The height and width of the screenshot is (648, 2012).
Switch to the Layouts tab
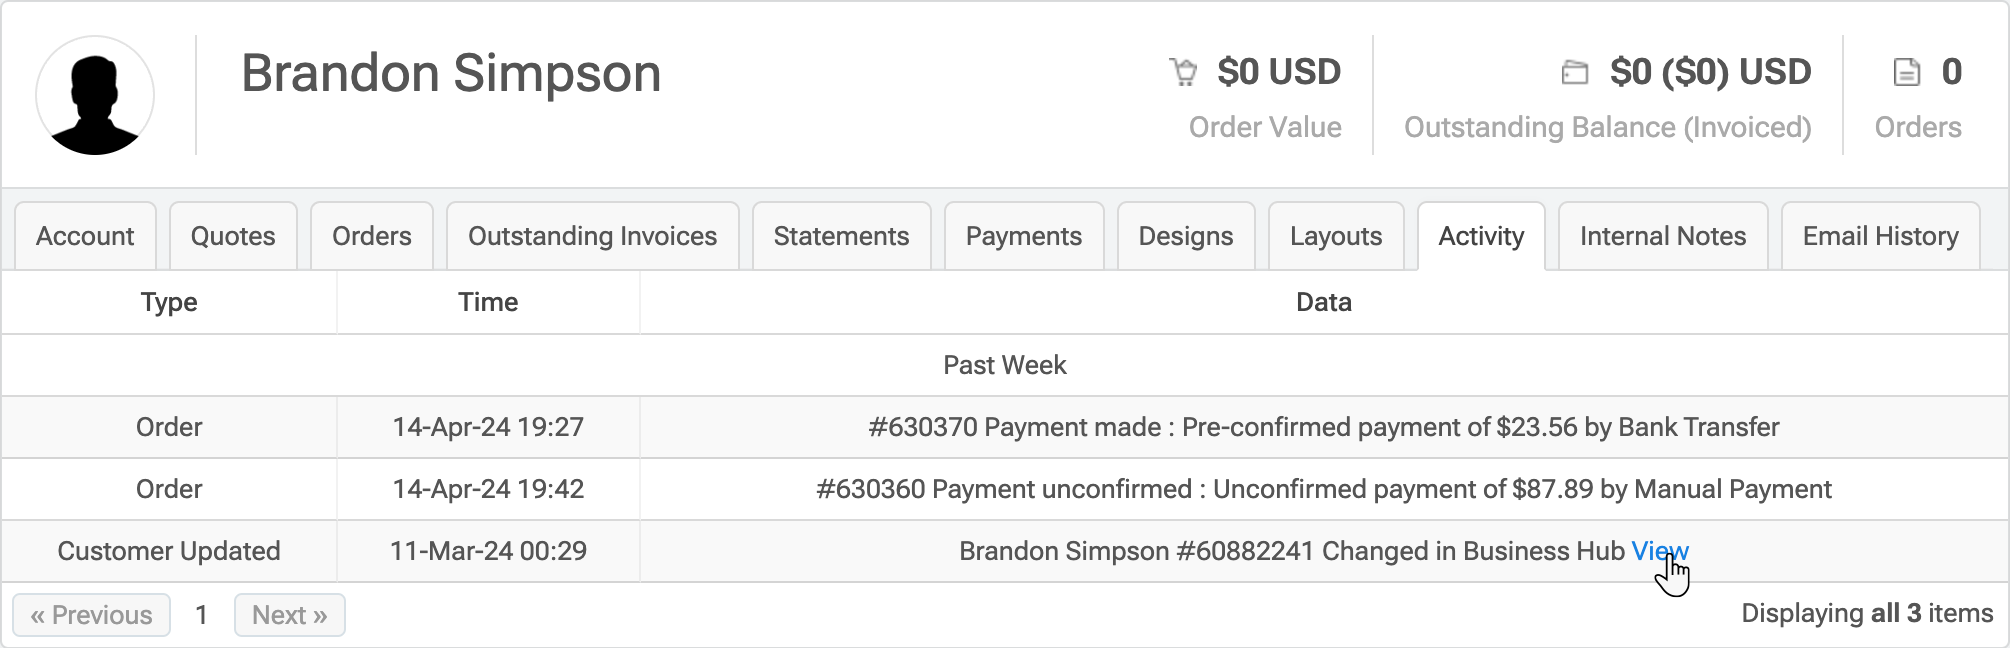pos(1336,237)
